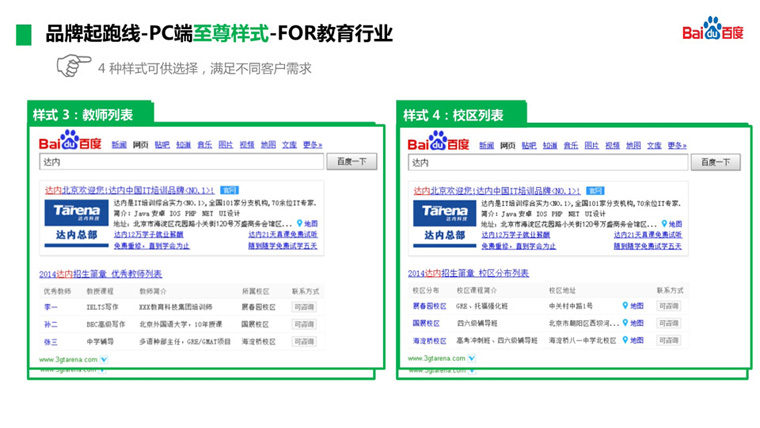Open 贴吧 tab in the teacher list panel
Screen dimensions: 760x428
point(162,144)
